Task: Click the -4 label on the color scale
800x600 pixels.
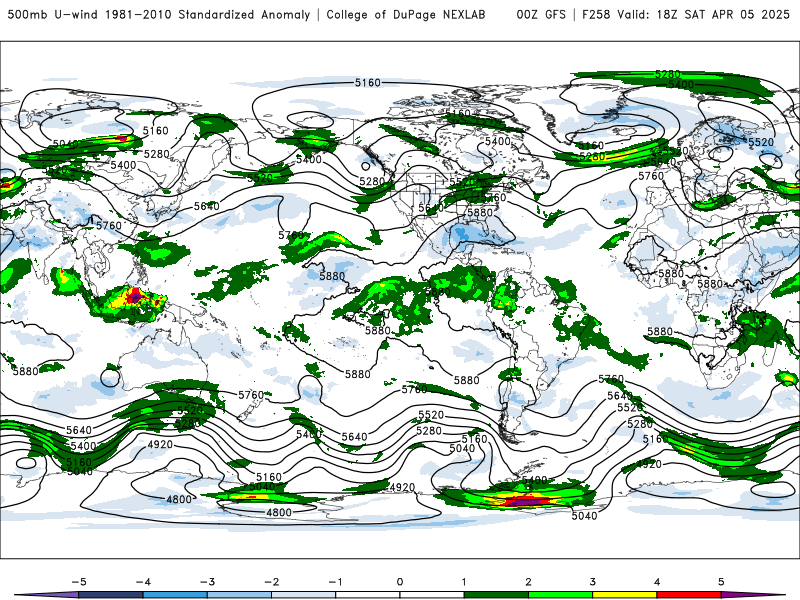Action: pyautogui.click(x=143, y=582)
